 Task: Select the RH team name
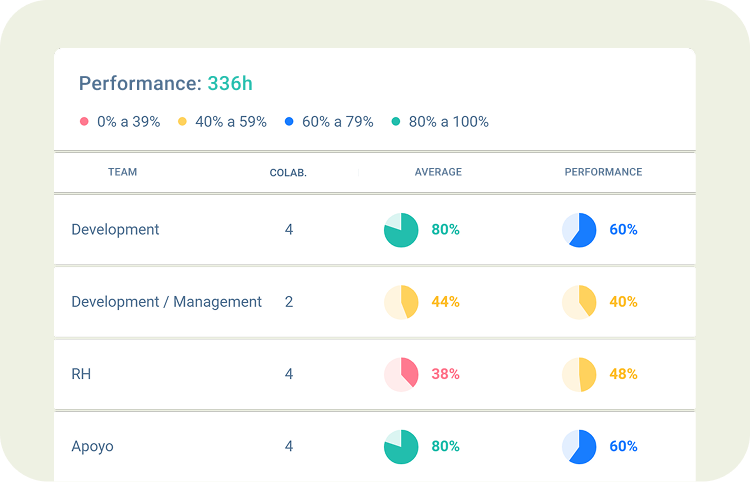point(81,374)
